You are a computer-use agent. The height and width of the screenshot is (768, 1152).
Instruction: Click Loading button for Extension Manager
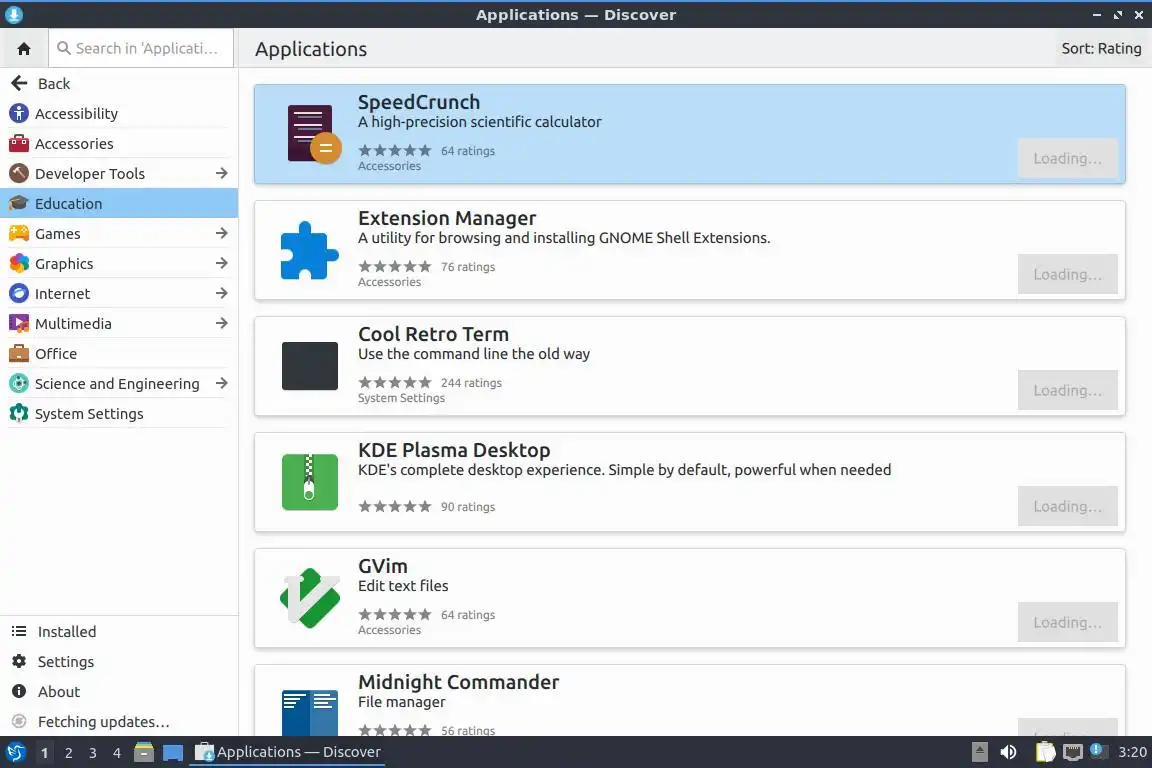click(1067, 274)
